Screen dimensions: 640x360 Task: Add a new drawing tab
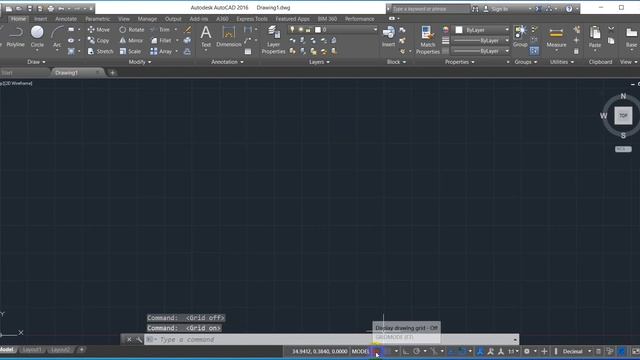point(112,73)
